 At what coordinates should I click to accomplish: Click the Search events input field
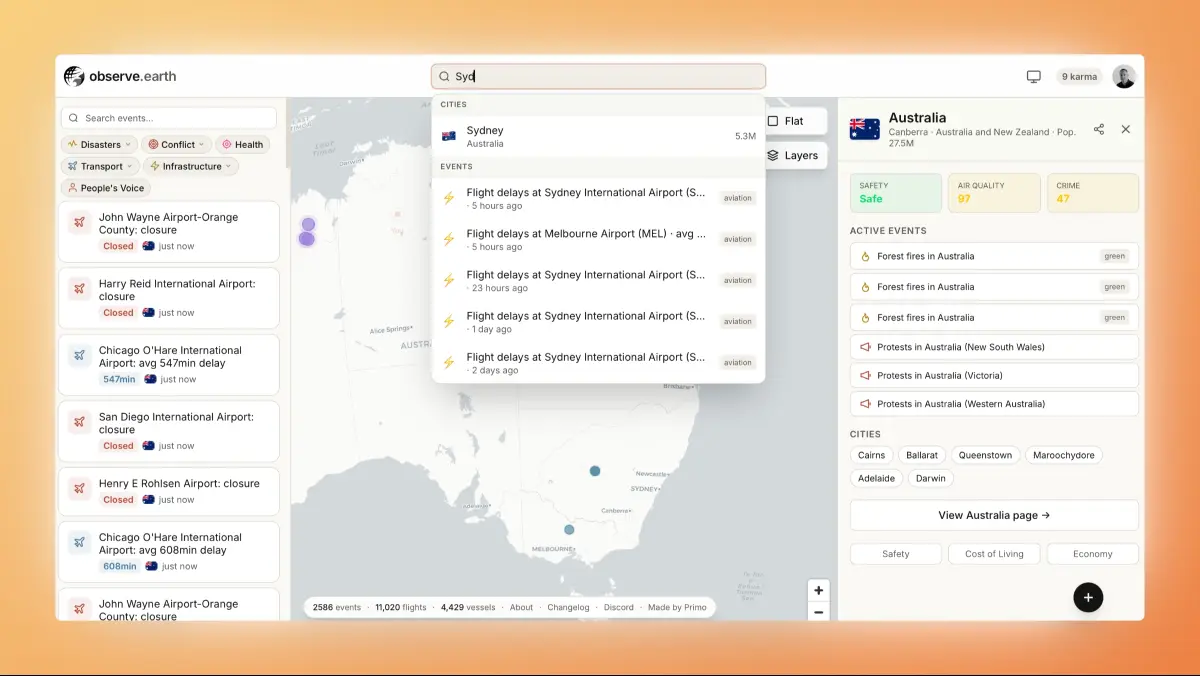170,118
